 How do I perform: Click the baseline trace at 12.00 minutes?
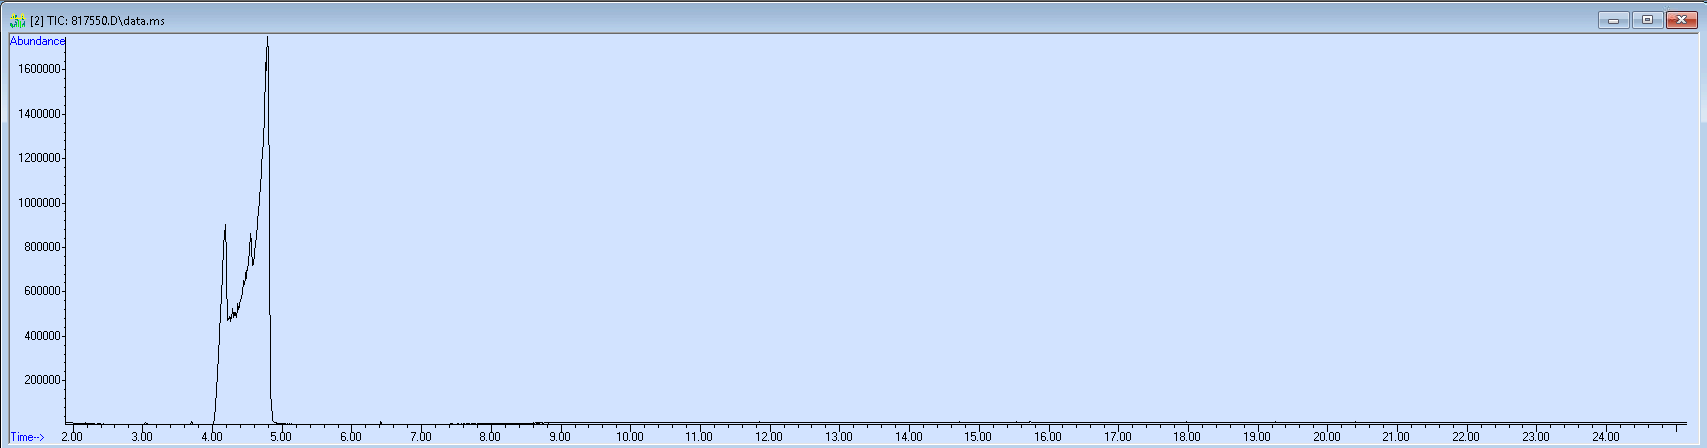coord(769,422)
